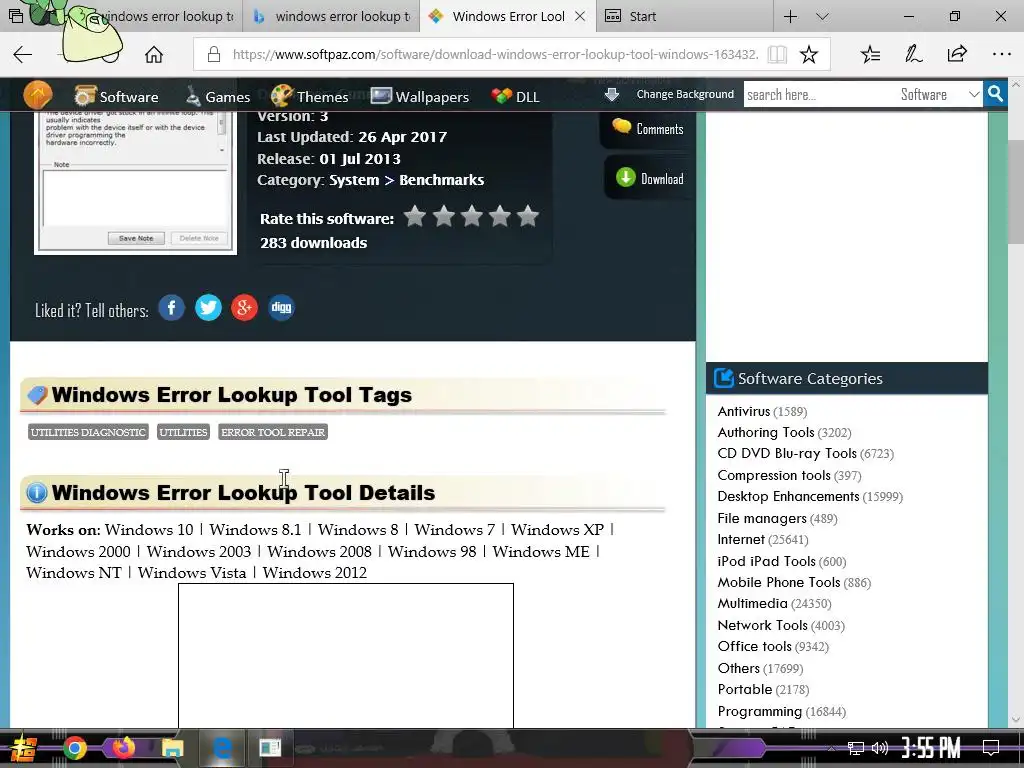The height and width of the screenshot is (768, 1024).
Task: Click the ERROR TOOL REPAIR tag
Action: (x=273, y=432)
